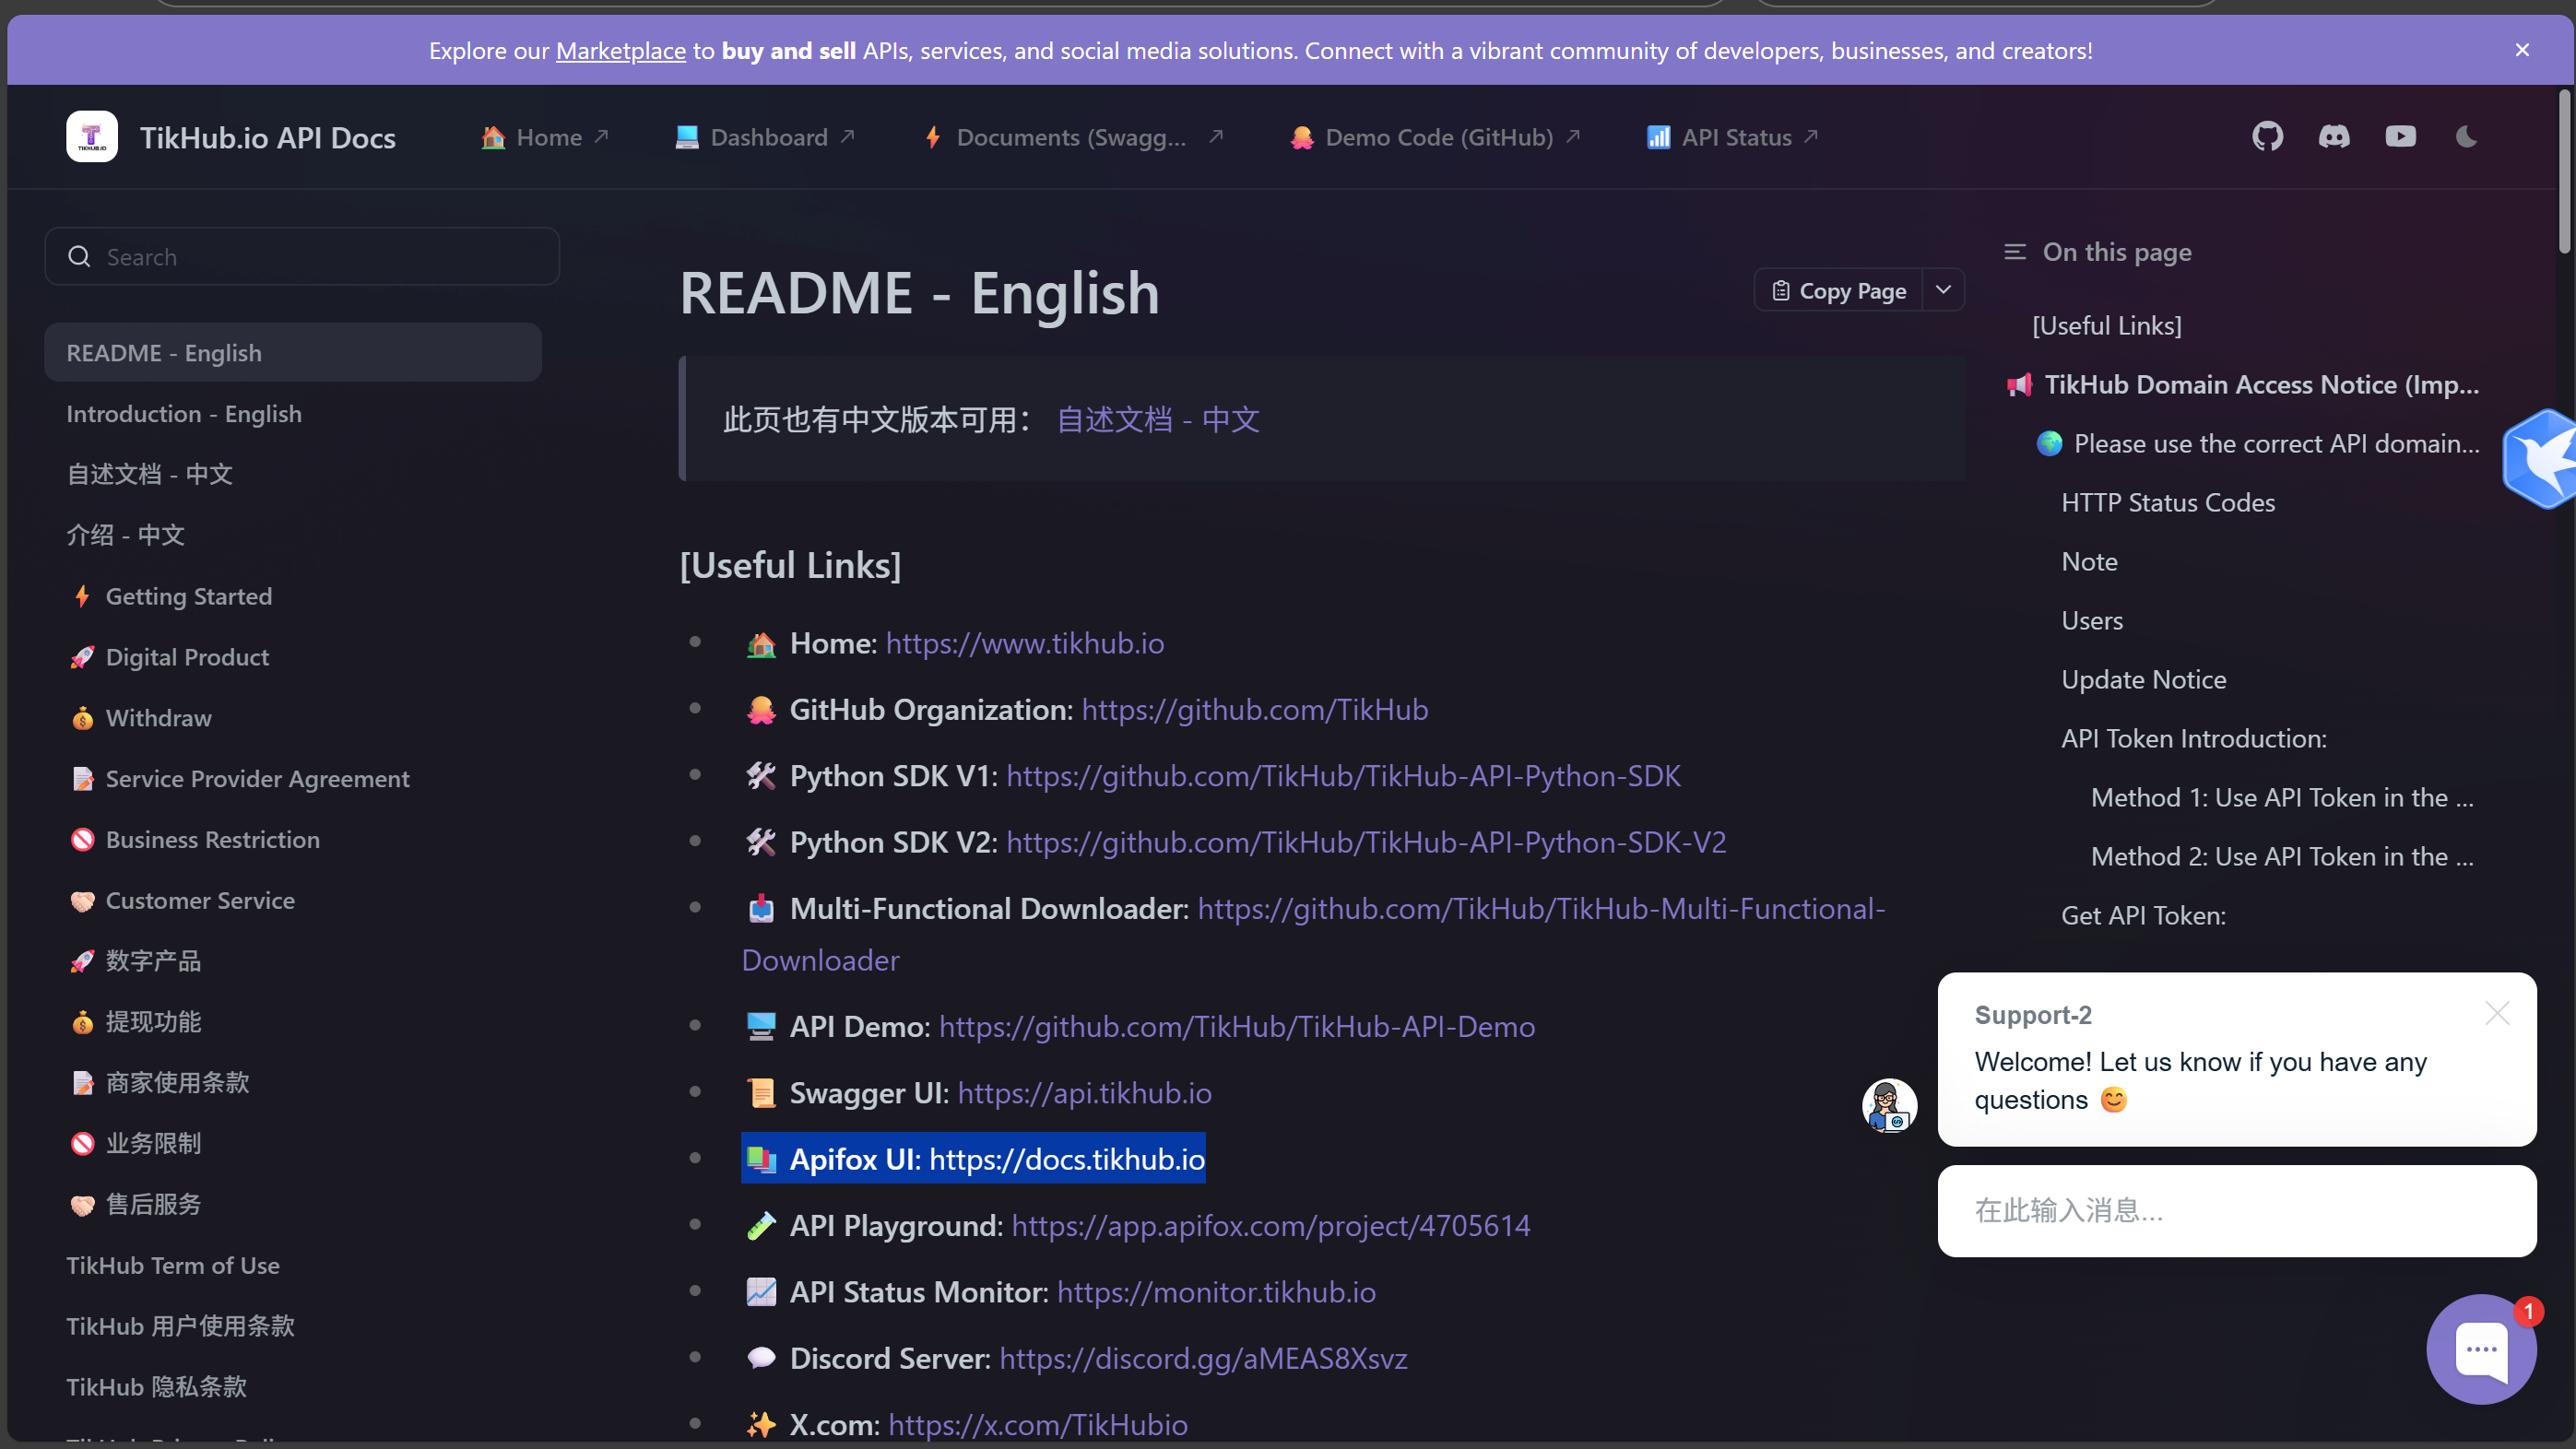This screenshot has width=2576, height=1449.
Task: Open the API Status navigation item
Action: coord(1735,137)
